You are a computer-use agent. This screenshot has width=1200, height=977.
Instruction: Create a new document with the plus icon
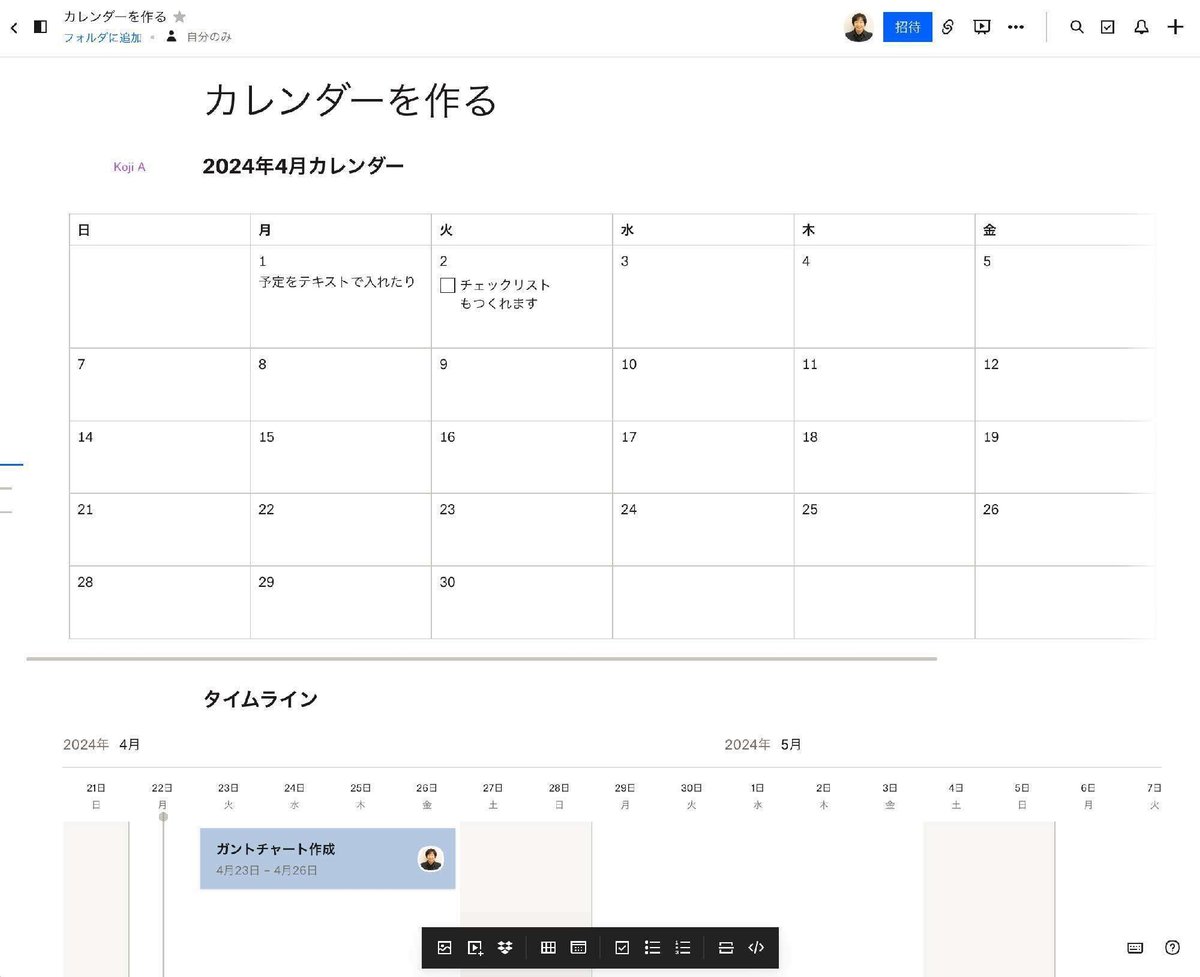(1175, 27)
